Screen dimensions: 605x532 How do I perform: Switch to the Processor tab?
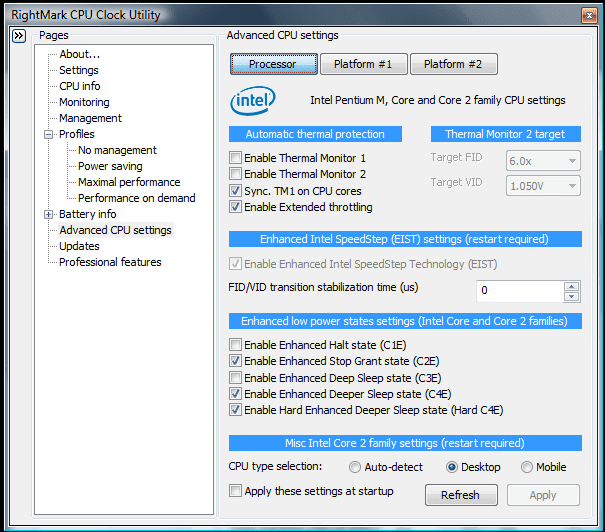pyautogui.click(x=274, y=64)
